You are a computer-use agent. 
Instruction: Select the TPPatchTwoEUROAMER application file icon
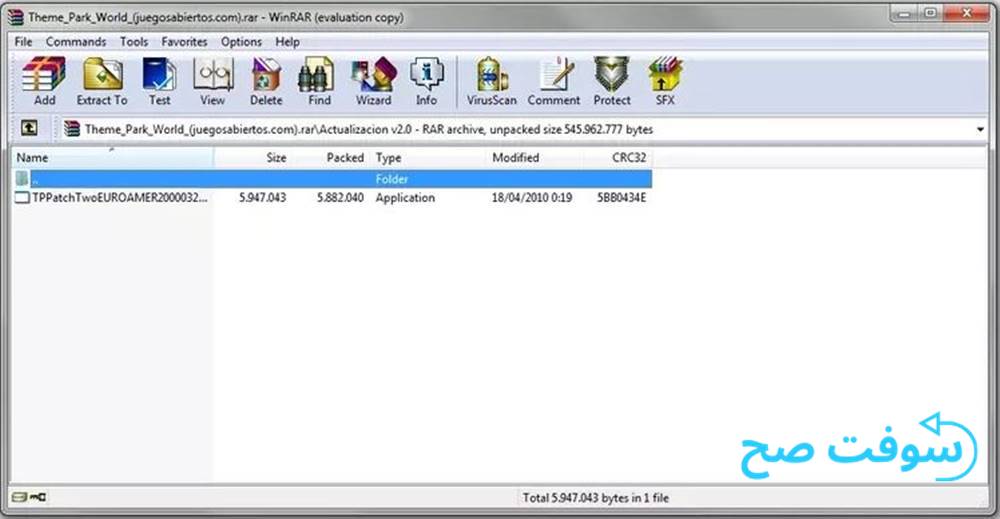point(22,198)
